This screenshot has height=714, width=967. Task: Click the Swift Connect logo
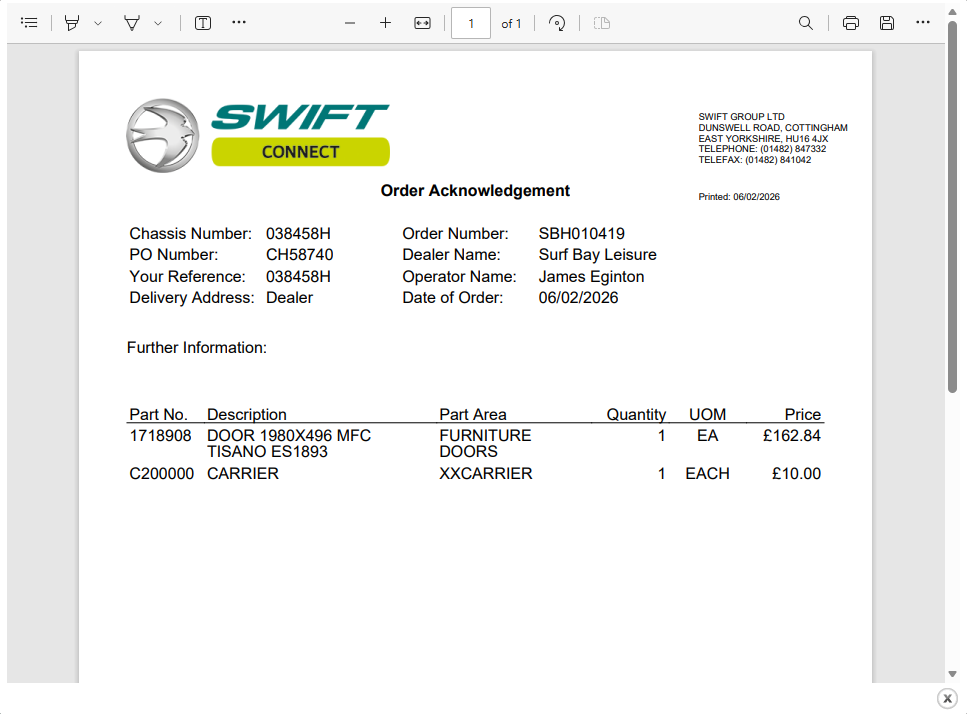pyautogui.click(x=258, y=135)
